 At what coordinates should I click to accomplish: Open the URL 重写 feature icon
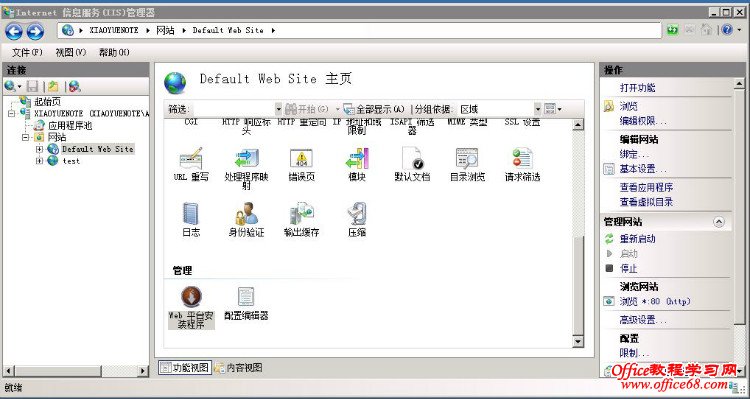pos(191,158)
